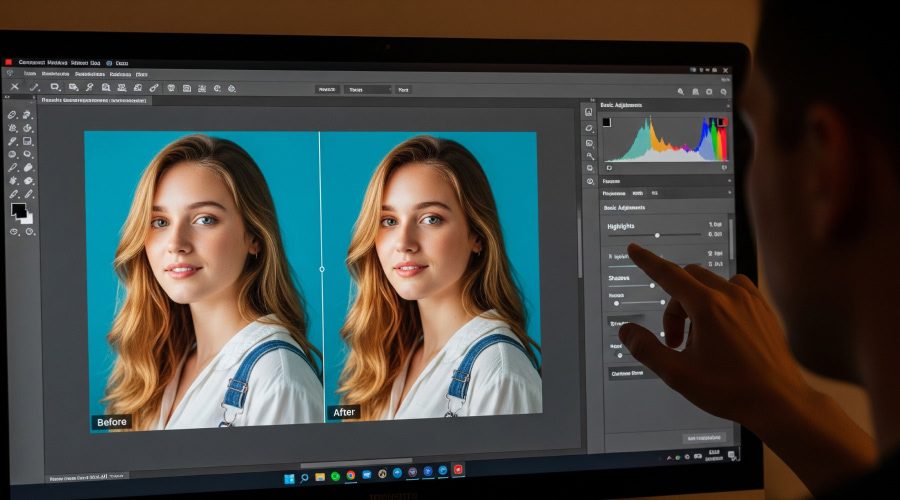Open the Windows Start menu
The width and height of the screenshot is (900, 500).
coord(289,478)
